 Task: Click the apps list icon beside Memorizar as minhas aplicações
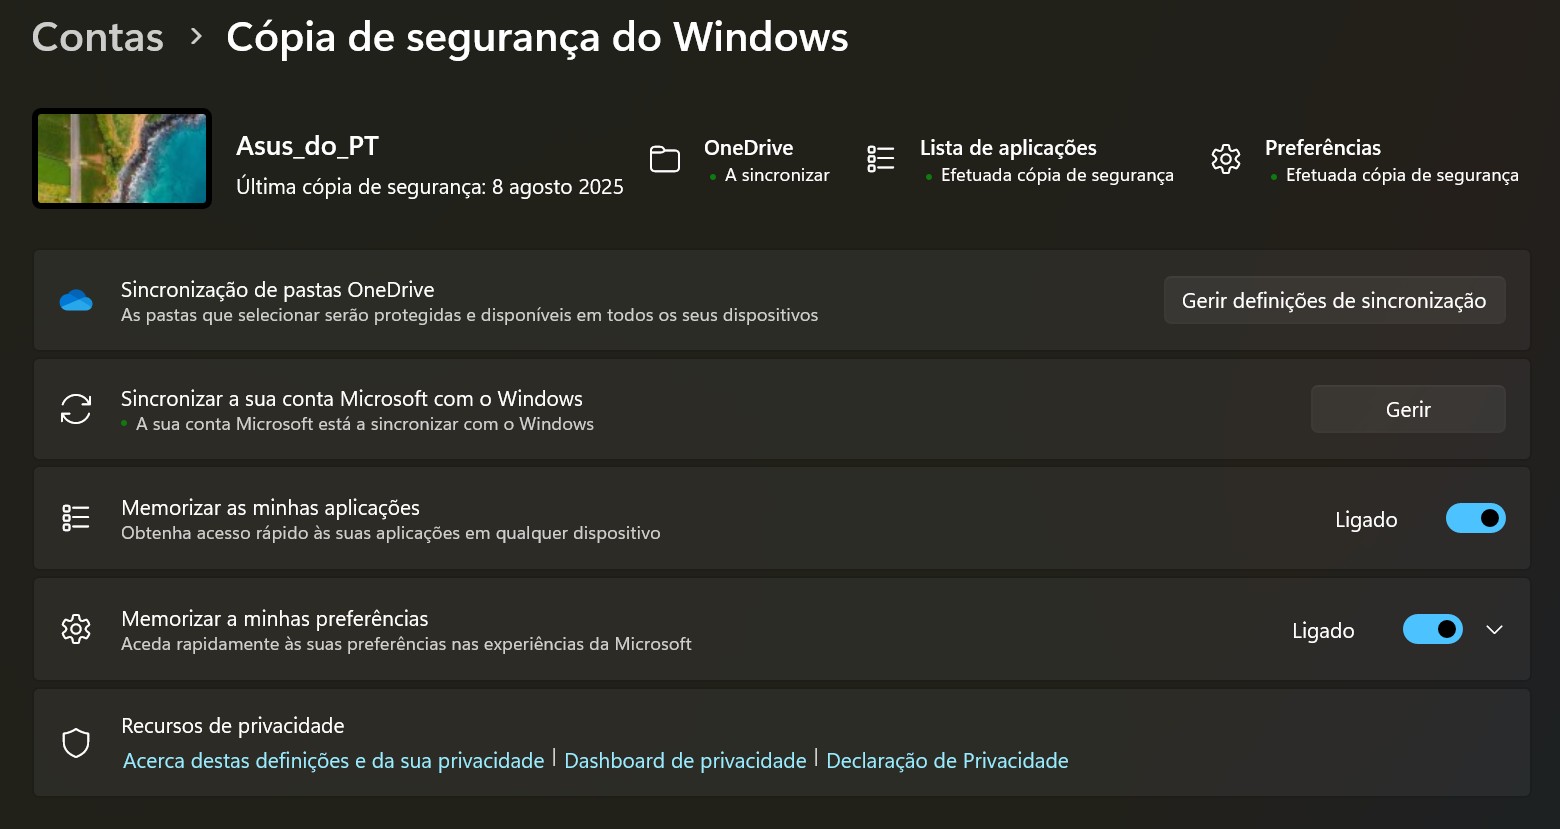[76, 518]
